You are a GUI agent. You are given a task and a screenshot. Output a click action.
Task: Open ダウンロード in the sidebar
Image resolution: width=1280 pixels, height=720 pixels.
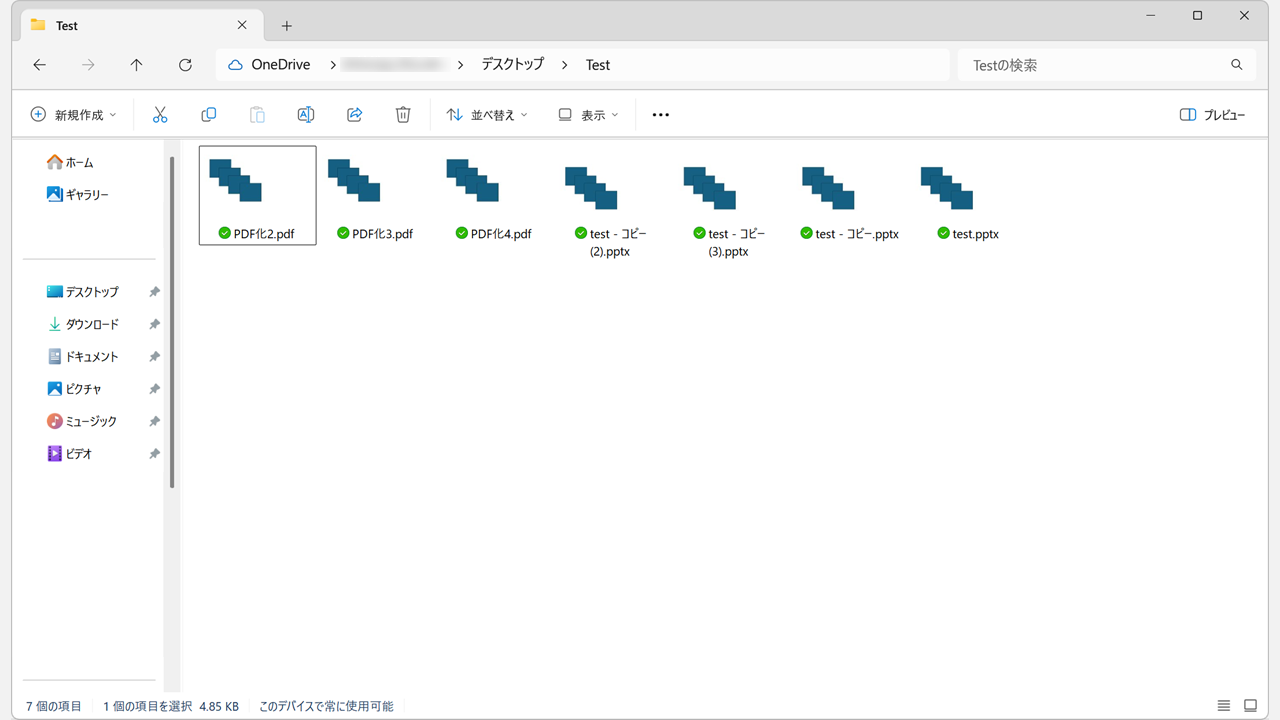(x=91, y=324)
